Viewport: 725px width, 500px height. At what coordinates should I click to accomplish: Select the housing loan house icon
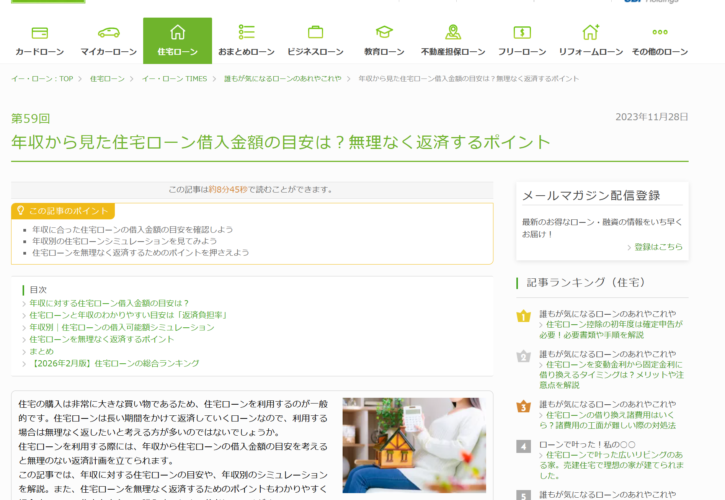[x=177, y=32]
